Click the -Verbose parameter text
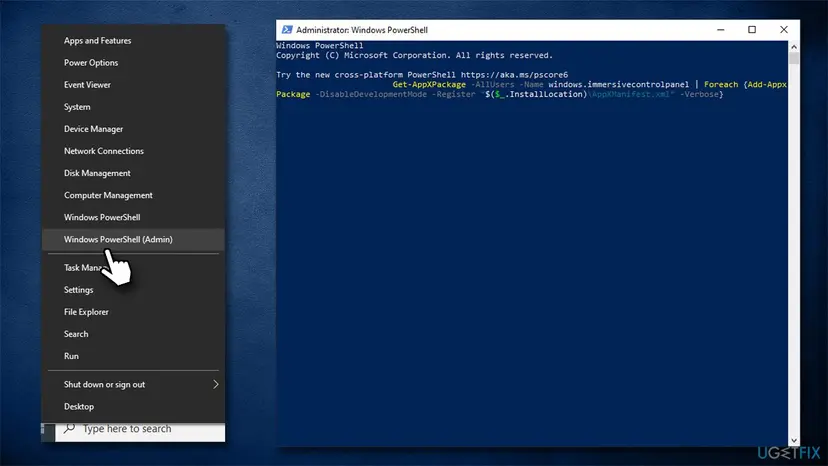 [699, 94]
